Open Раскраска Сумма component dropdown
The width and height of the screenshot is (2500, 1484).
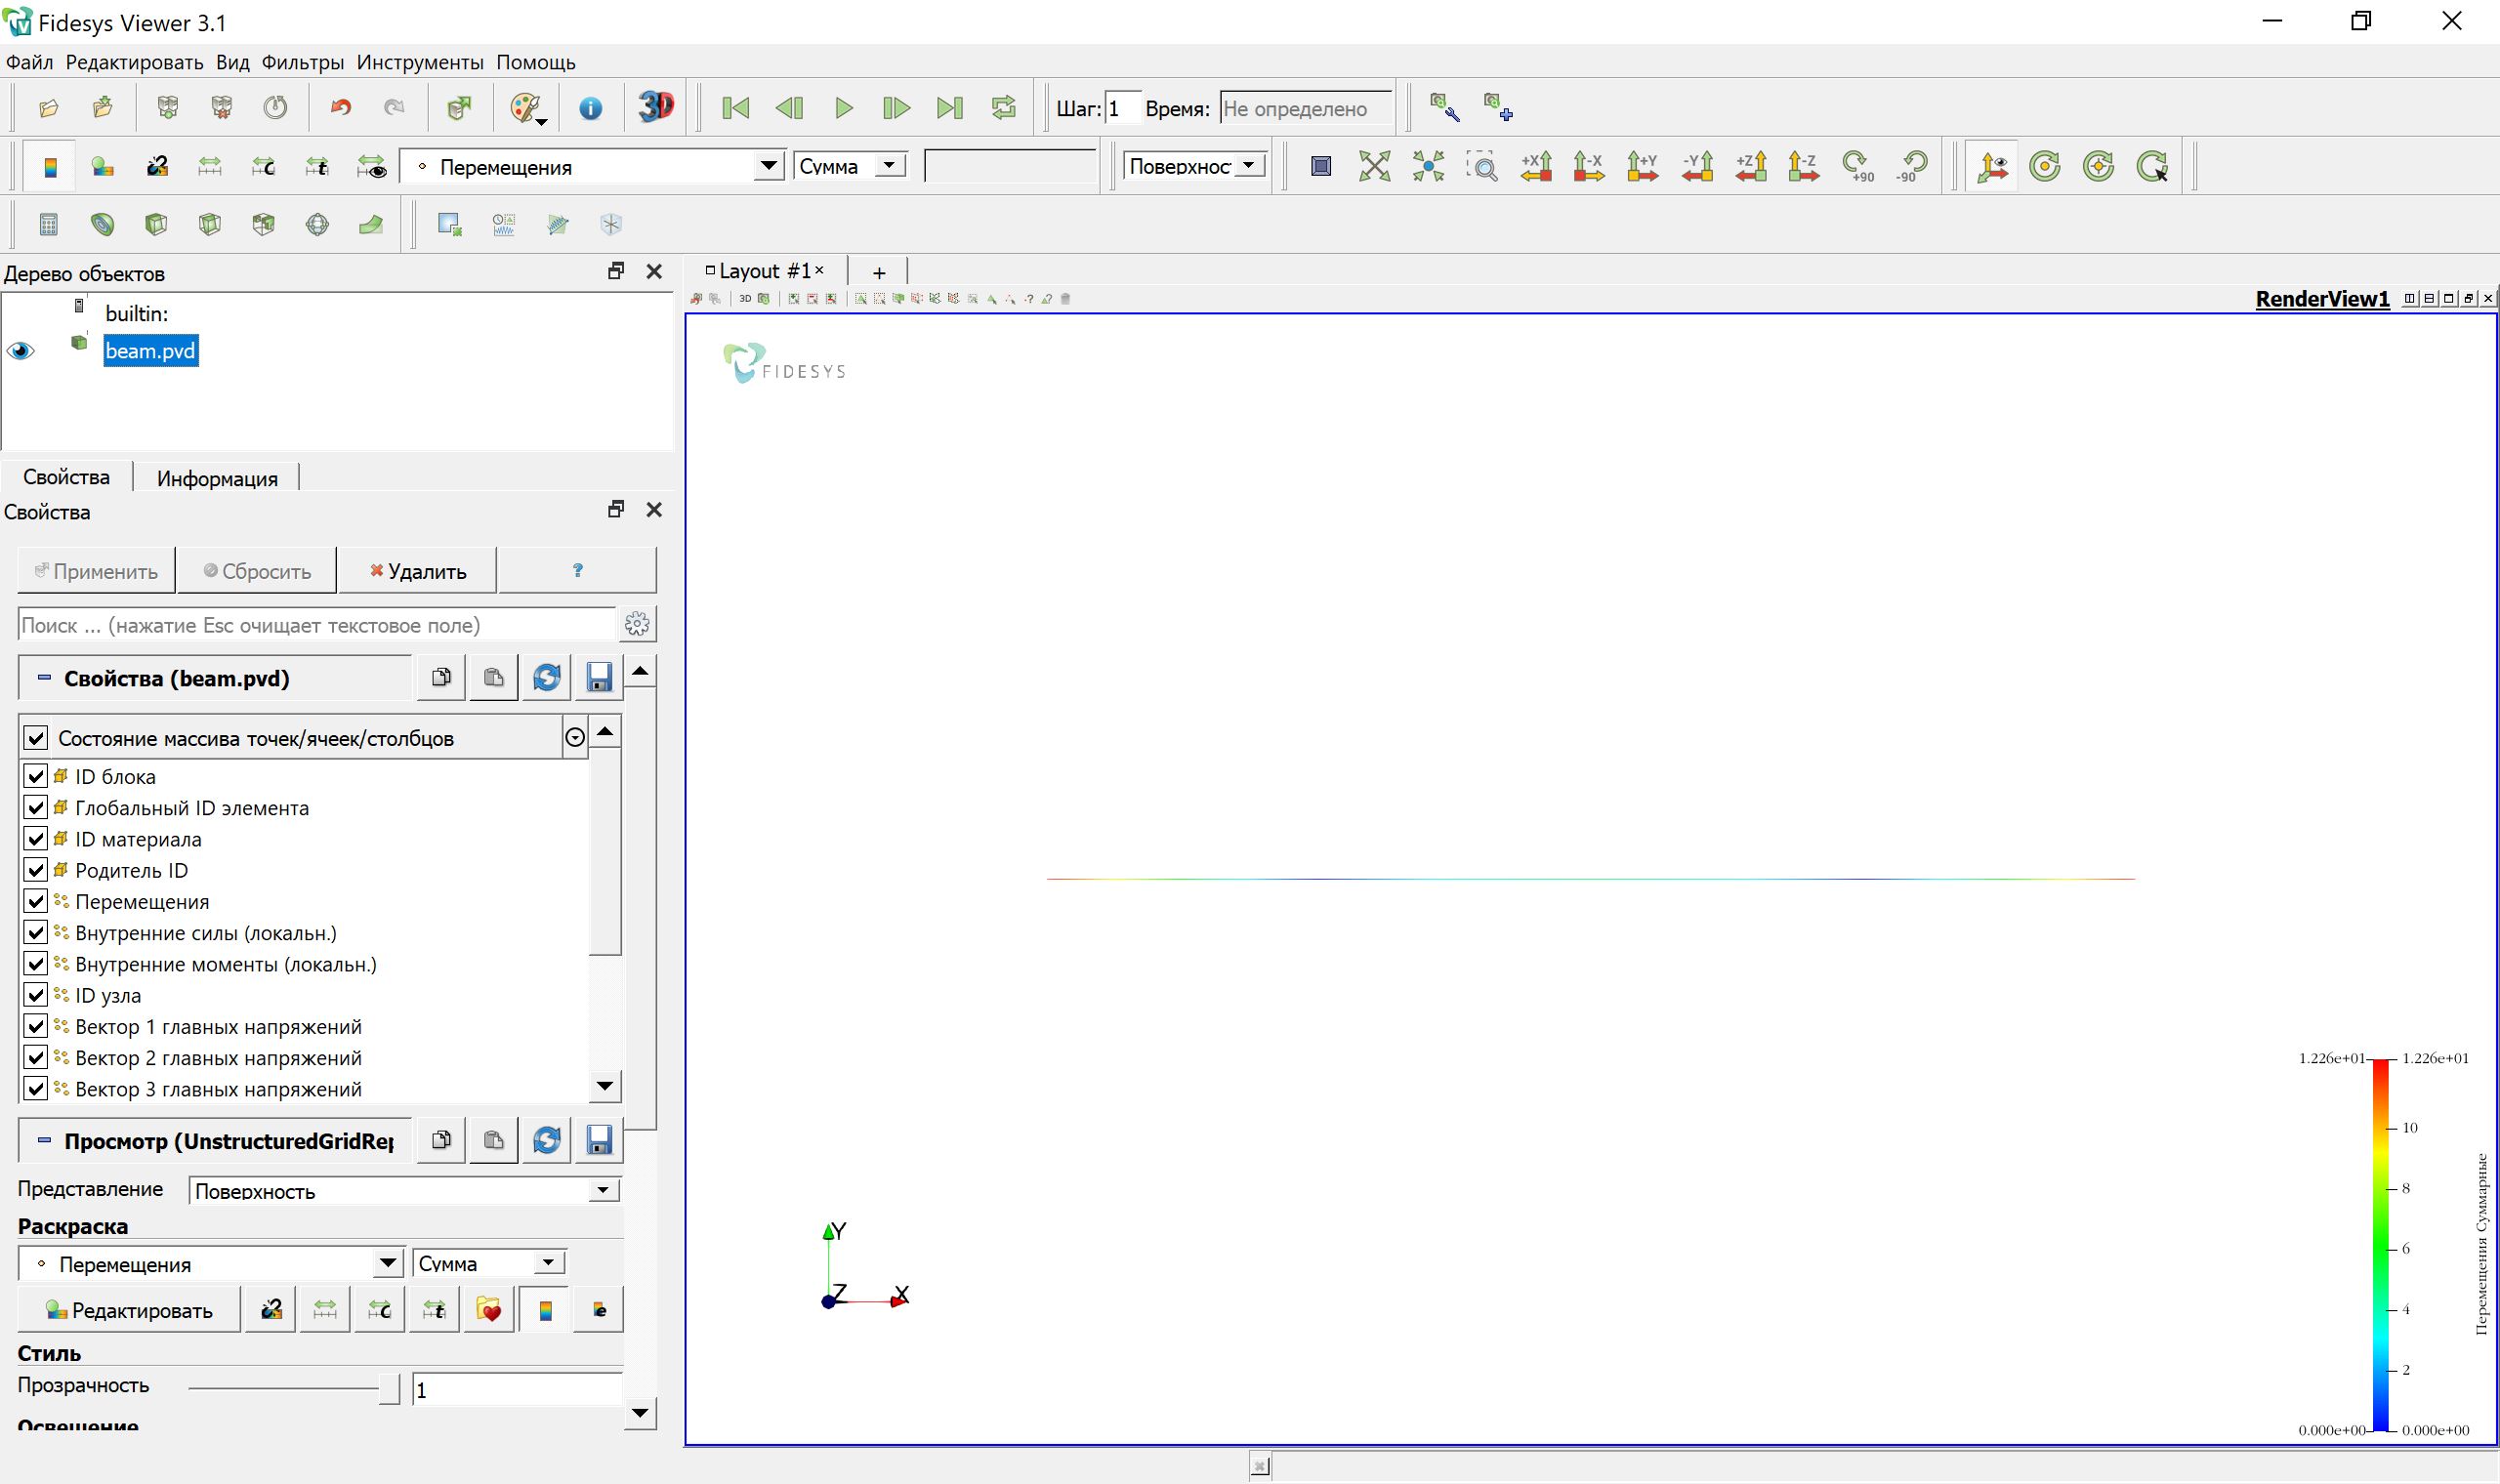click(489, 1263)
